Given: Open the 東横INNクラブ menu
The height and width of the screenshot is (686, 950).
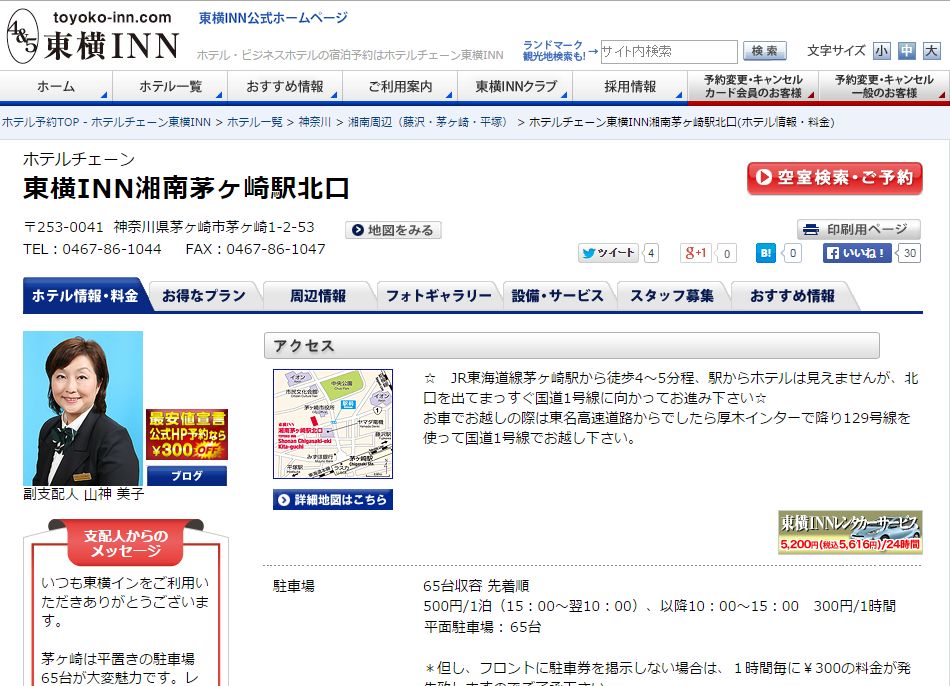Looking at the screenshot, I should (515, 87).
